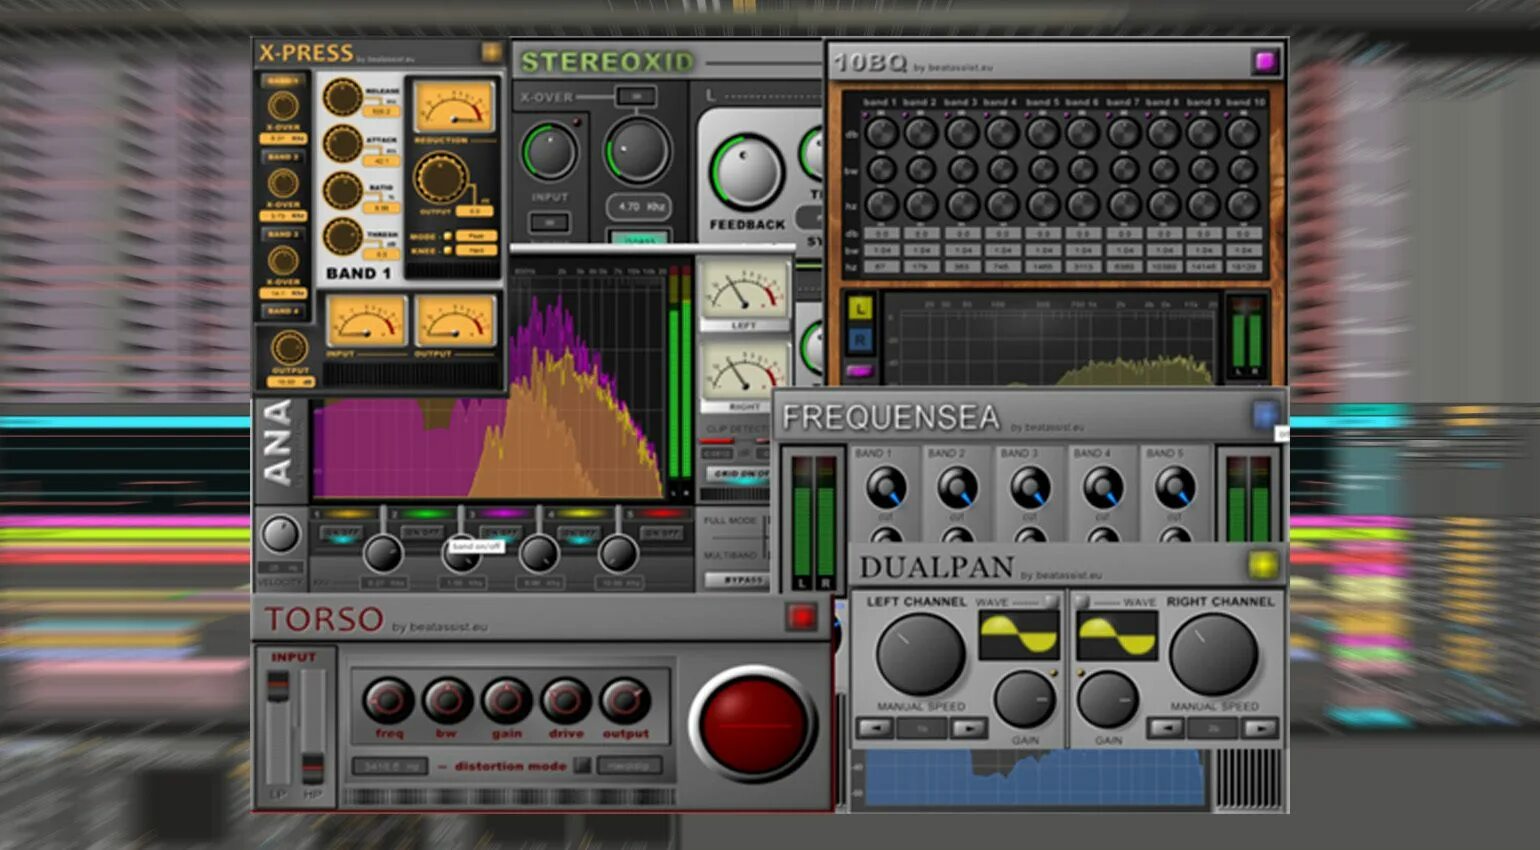Click the BAND 3 cut knob in FREQUENSEA
This screenshot has height=850, width=1540.
tap(1030, 488)
